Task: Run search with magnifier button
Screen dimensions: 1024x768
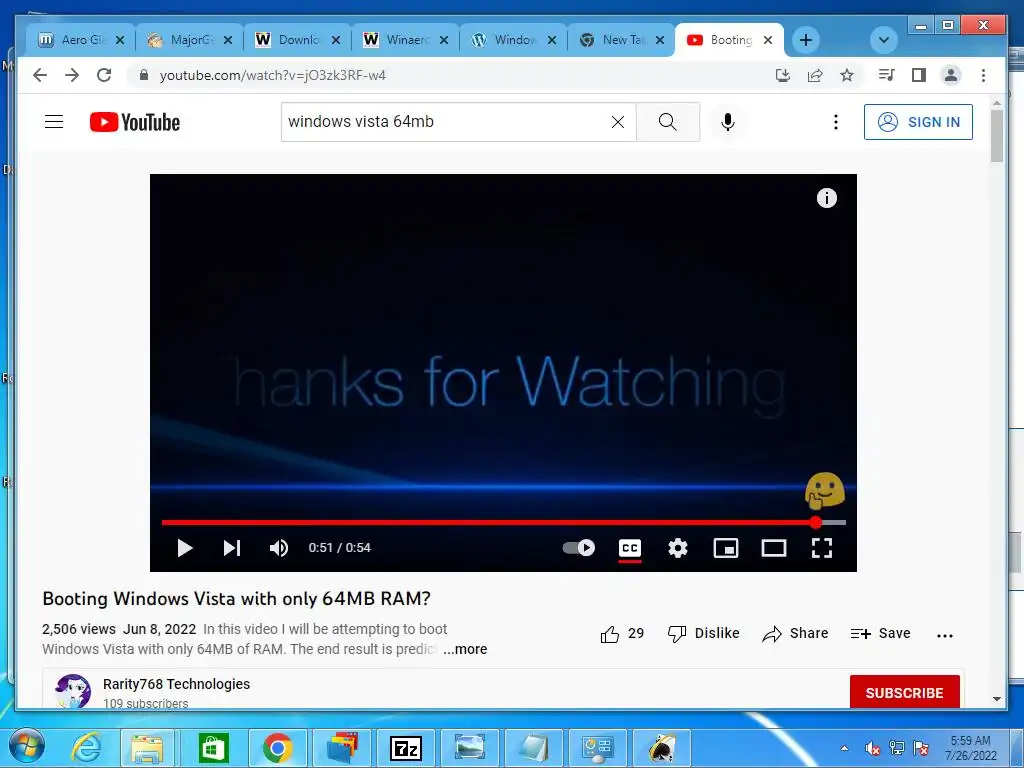Action: (667, 122)
